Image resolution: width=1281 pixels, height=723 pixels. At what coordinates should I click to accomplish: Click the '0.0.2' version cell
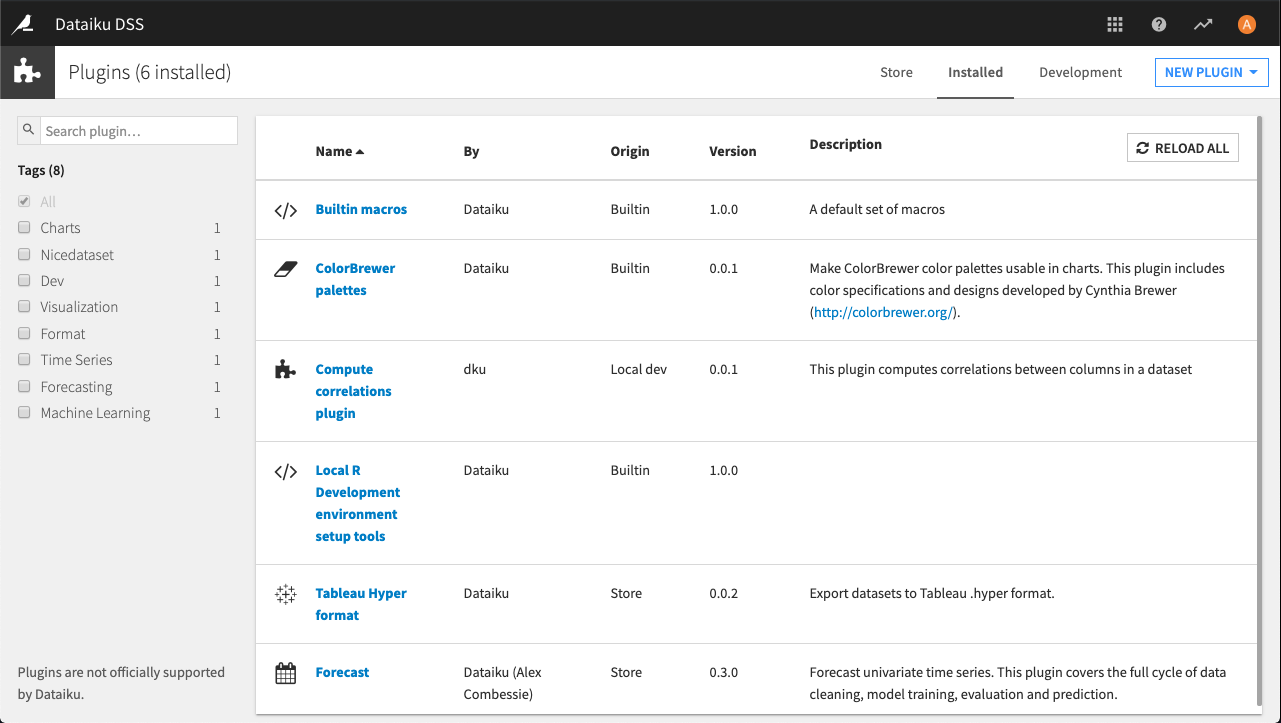(x=723, y=593)
